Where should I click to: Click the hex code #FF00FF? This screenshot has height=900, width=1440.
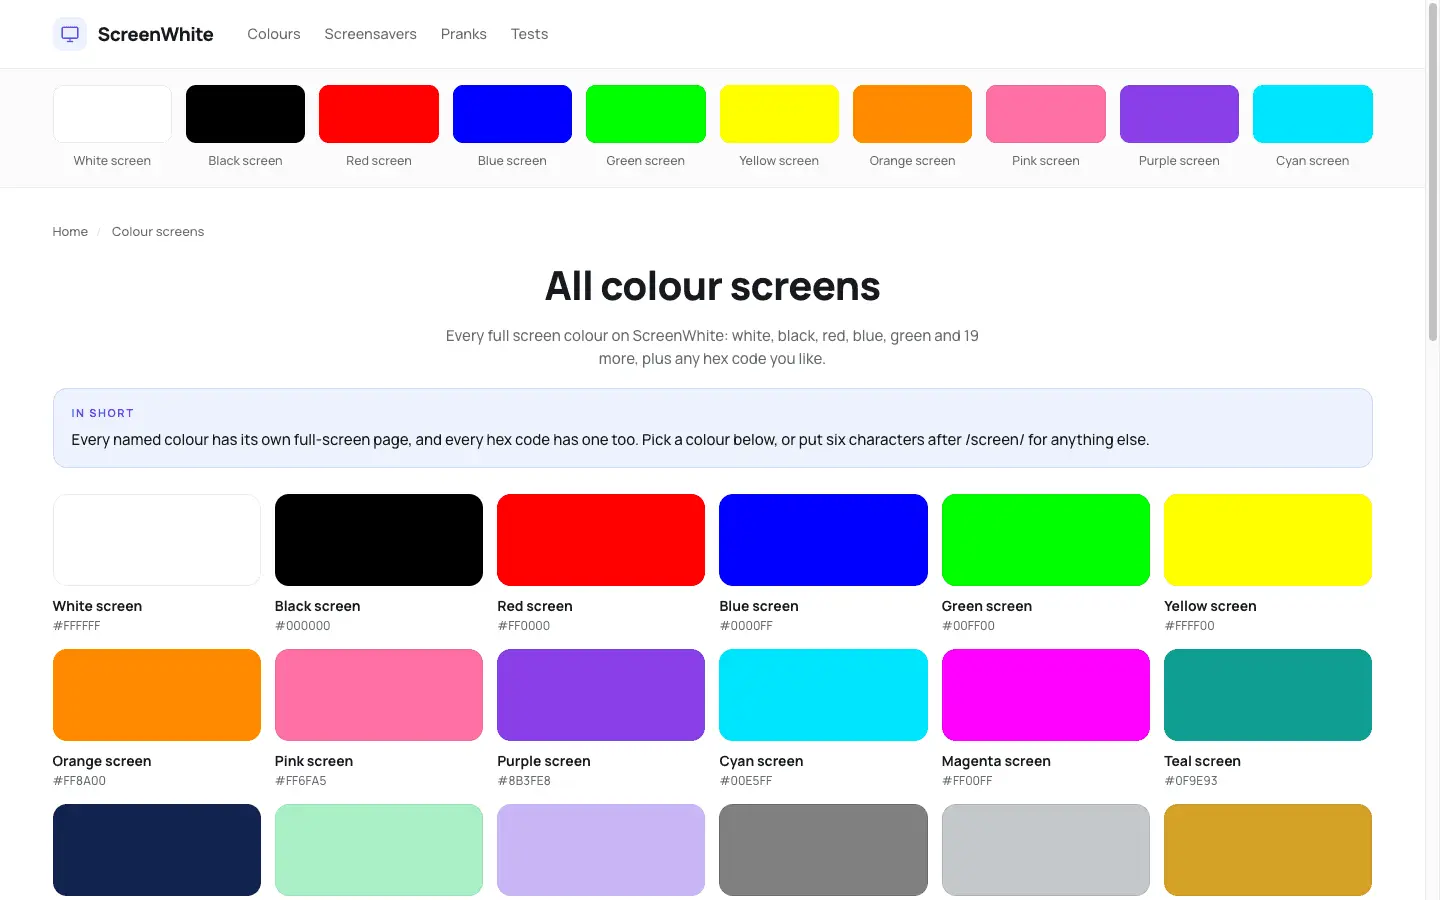tap(967, 781)
